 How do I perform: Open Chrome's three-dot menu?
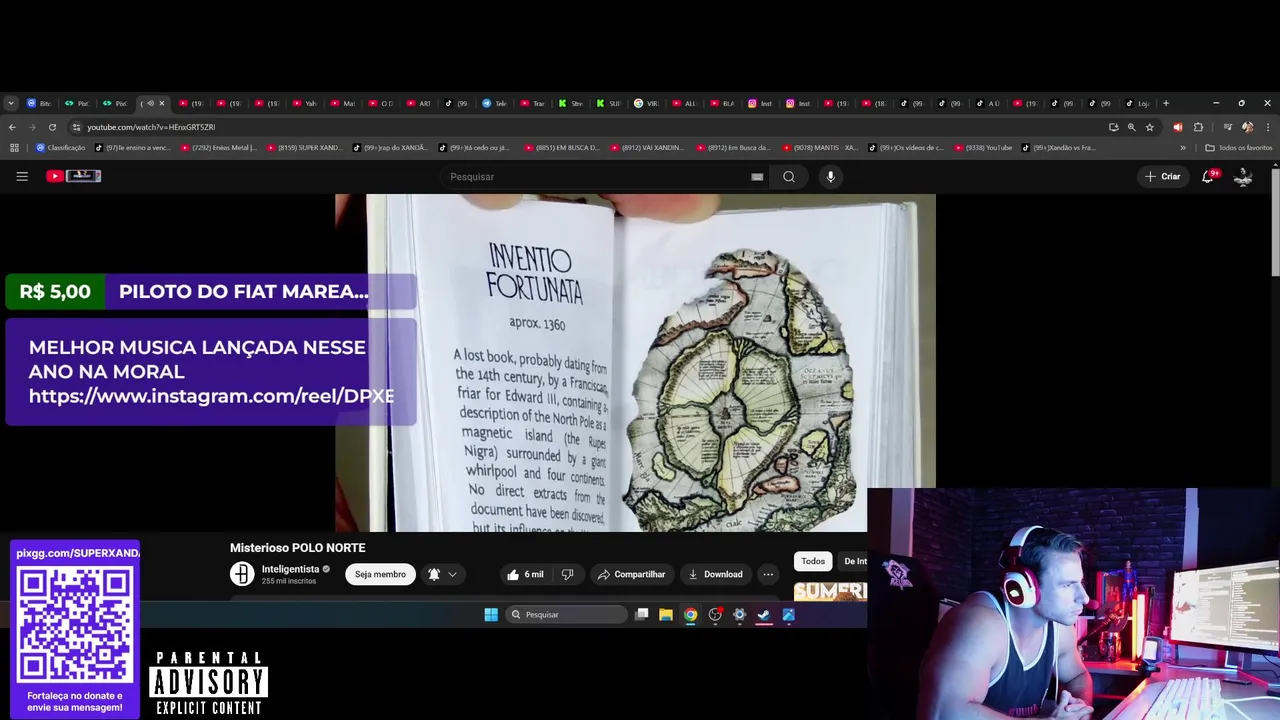pyautogui.click(x=1268, y=127)
